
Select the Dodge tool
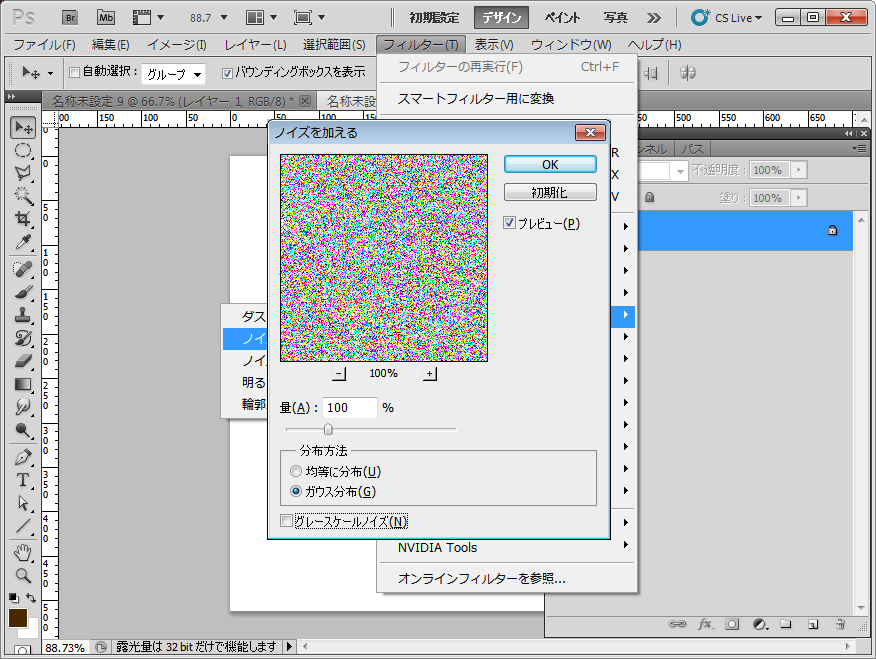point(23,429)
